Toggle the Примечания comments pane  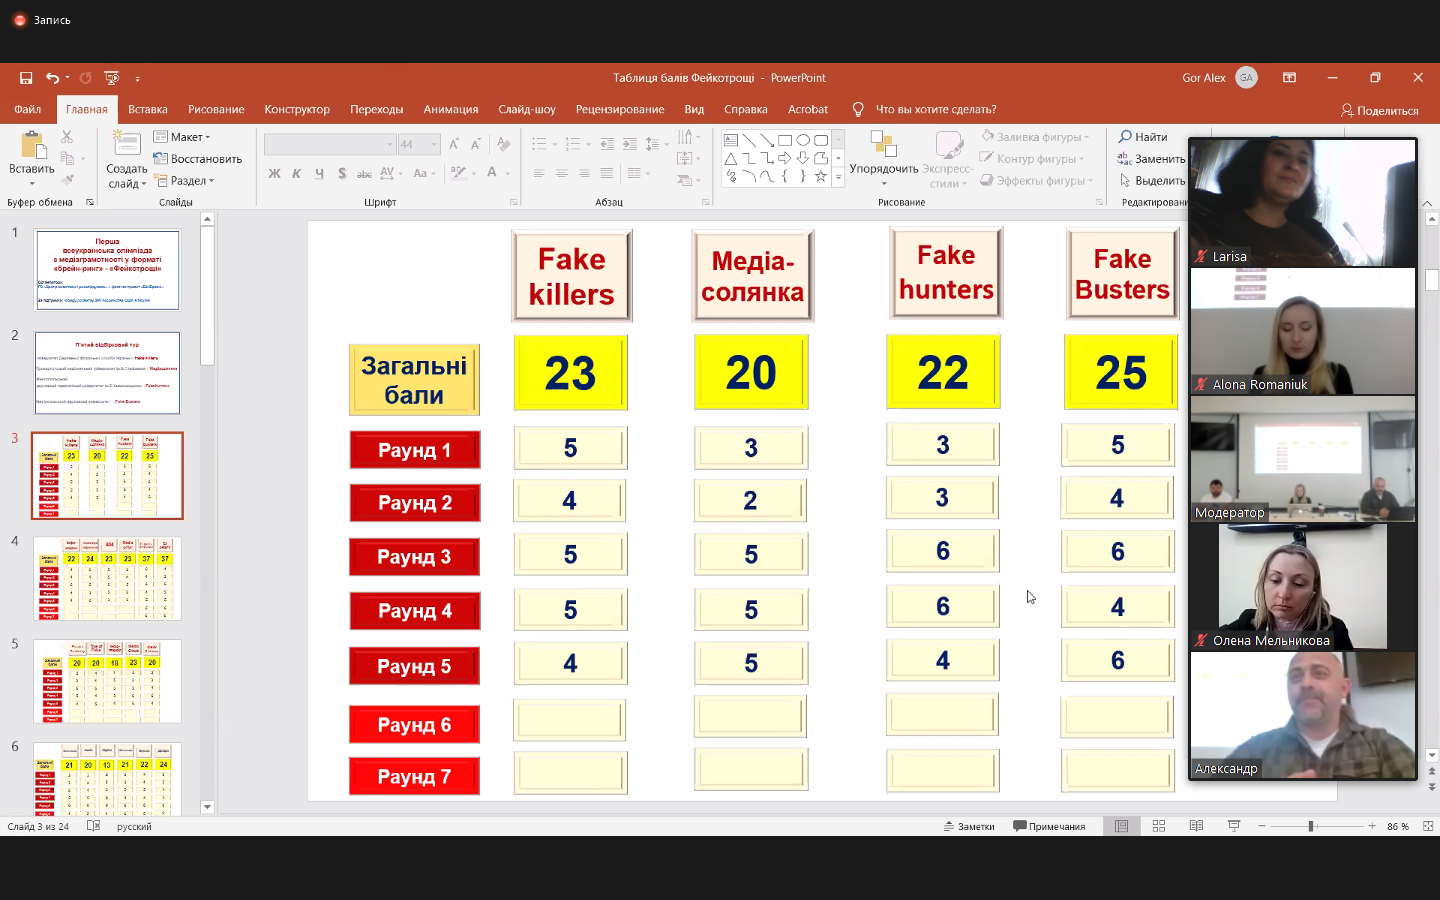coord(1049,826)
